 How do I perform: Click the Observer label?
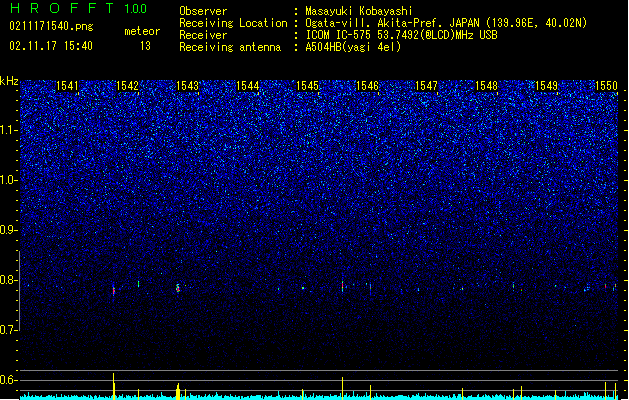pyautogui.click(x=203, y=11)
